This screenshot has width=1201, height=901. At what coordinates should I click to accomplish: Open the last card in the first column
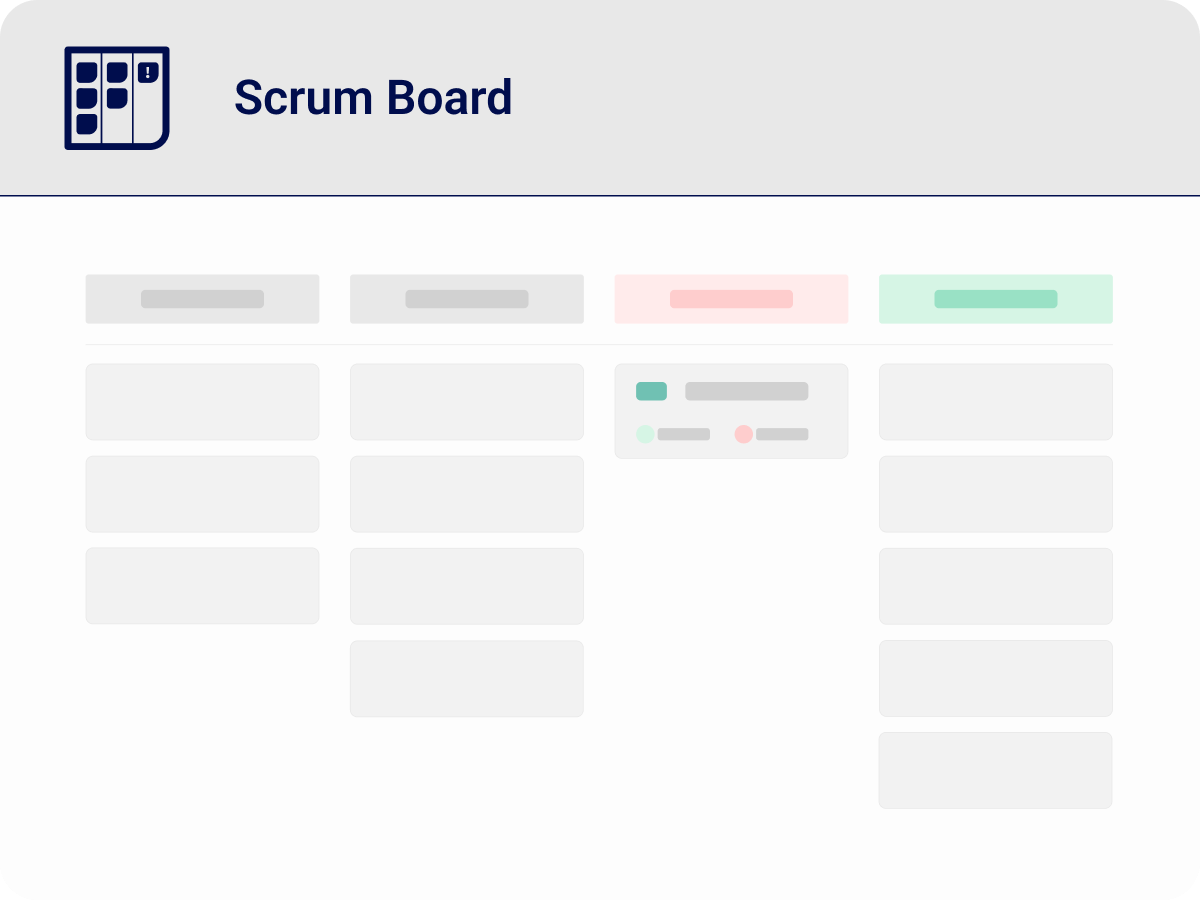pos(202,586)
